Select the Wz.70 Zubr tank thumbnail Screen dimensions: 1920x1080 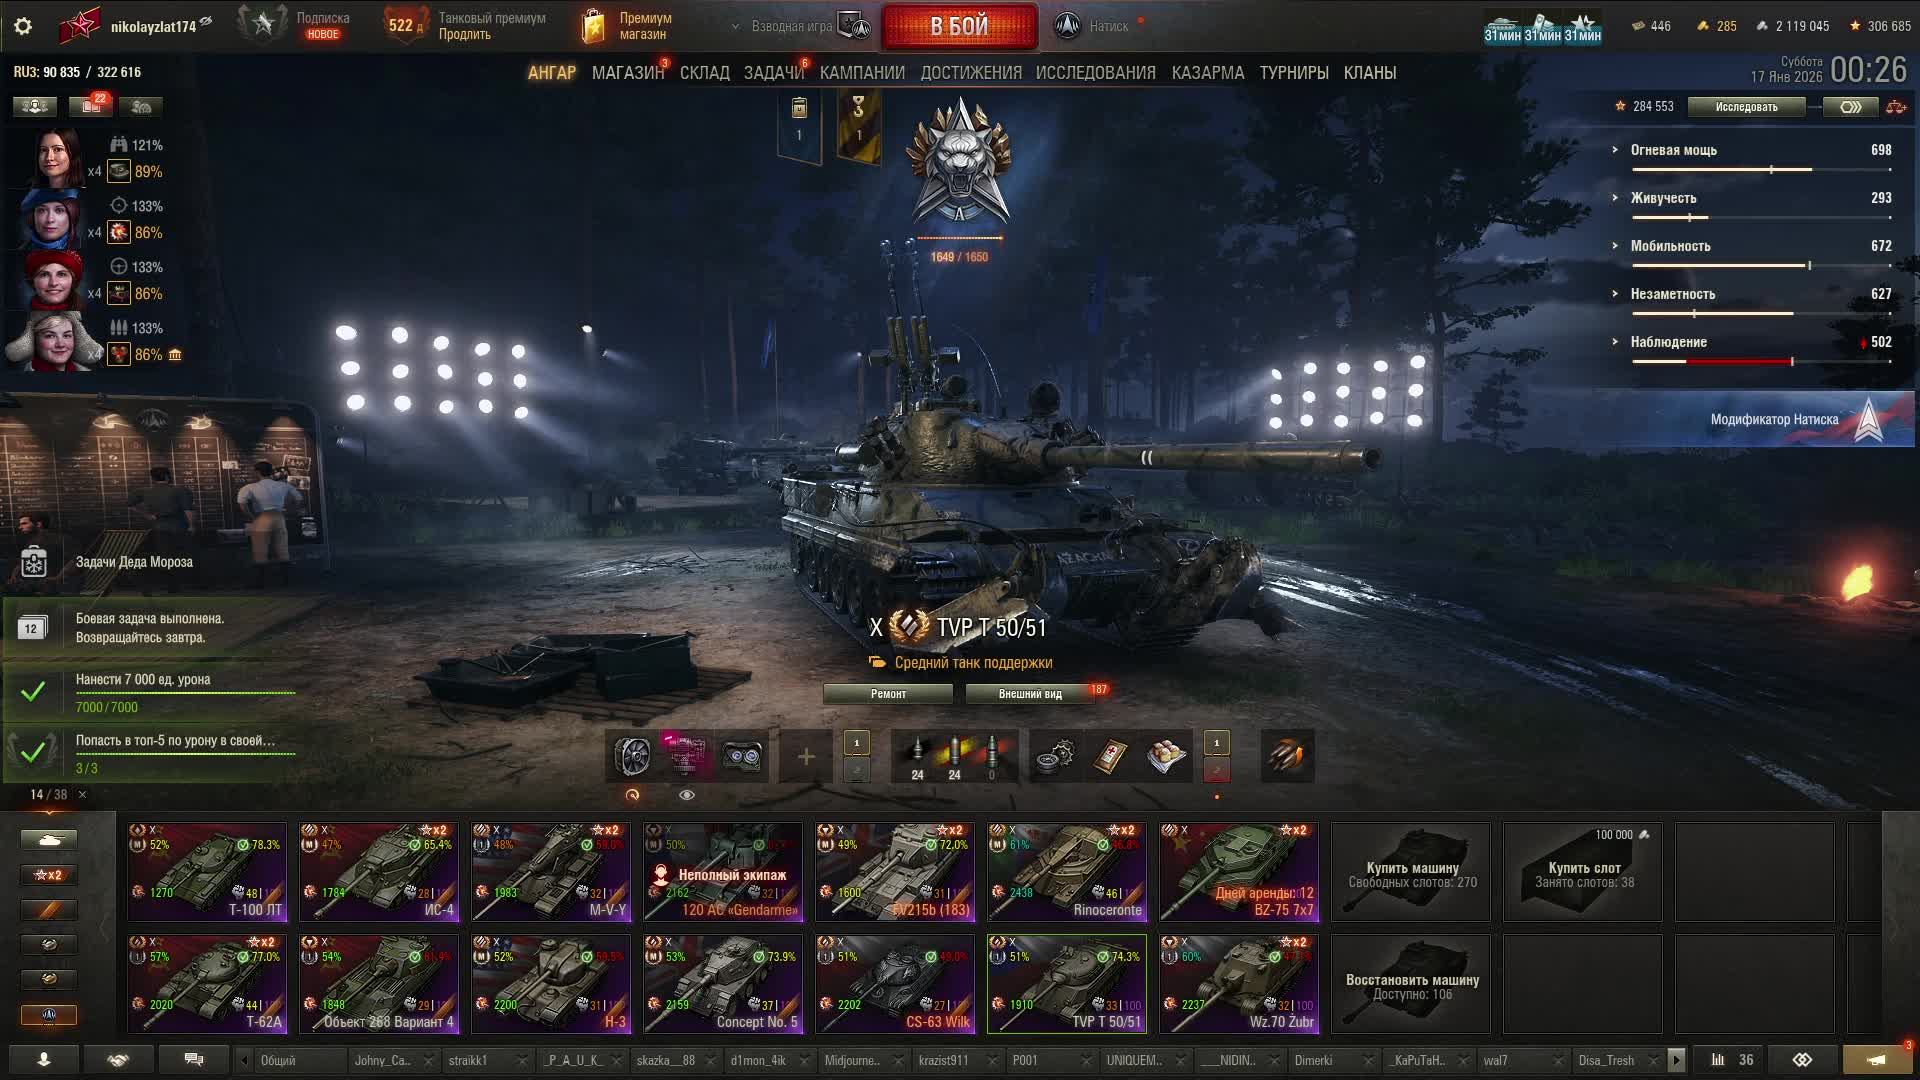[x=1239, y=984]
